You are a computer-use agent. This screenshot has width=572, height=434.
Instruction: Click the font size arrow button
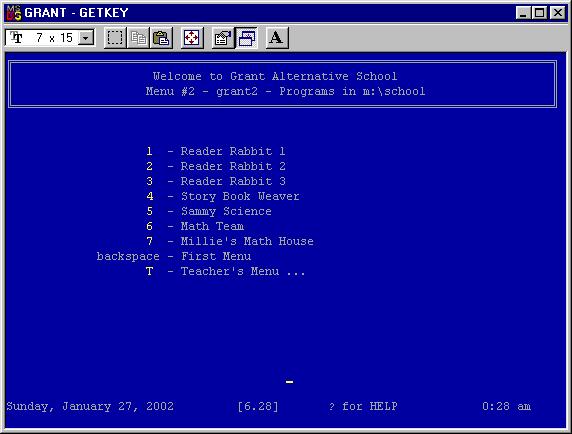click(x=86, y=38)
